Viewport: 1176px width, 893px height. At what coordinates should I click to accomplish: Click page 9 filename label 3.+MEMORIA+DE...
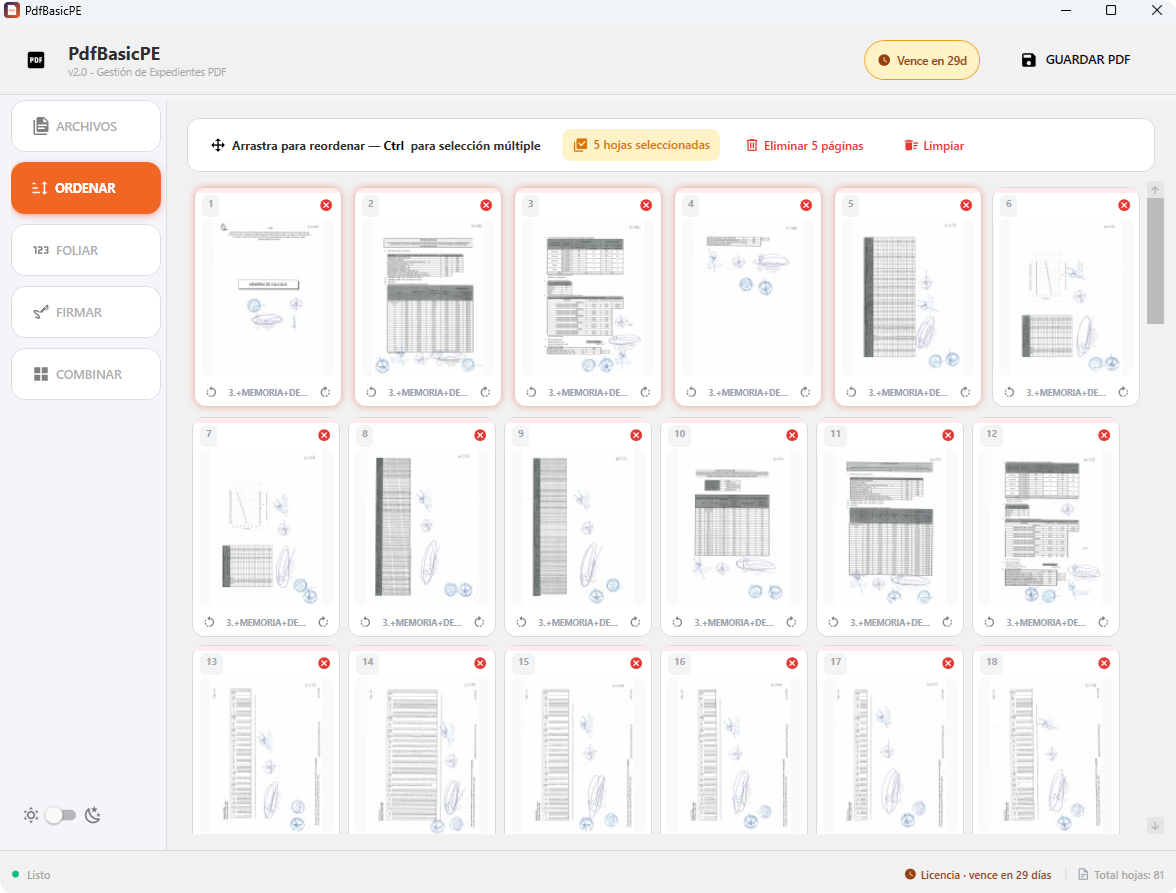point(578,622)
